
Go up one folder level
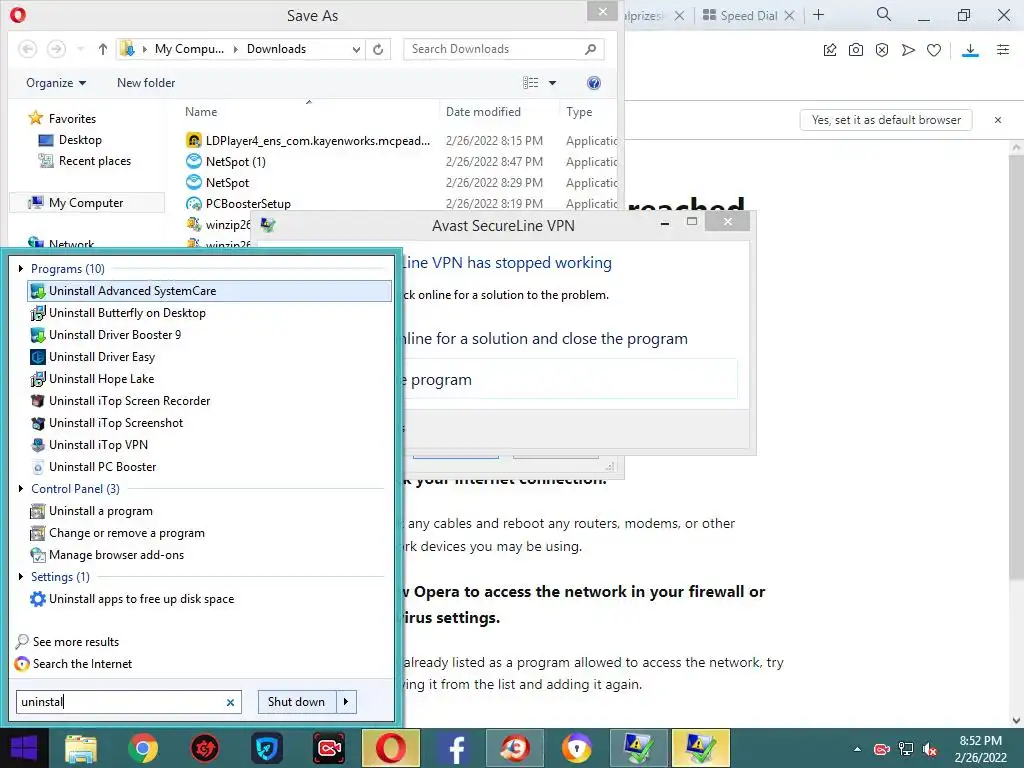pyautogui.click(x=103, y=49)
